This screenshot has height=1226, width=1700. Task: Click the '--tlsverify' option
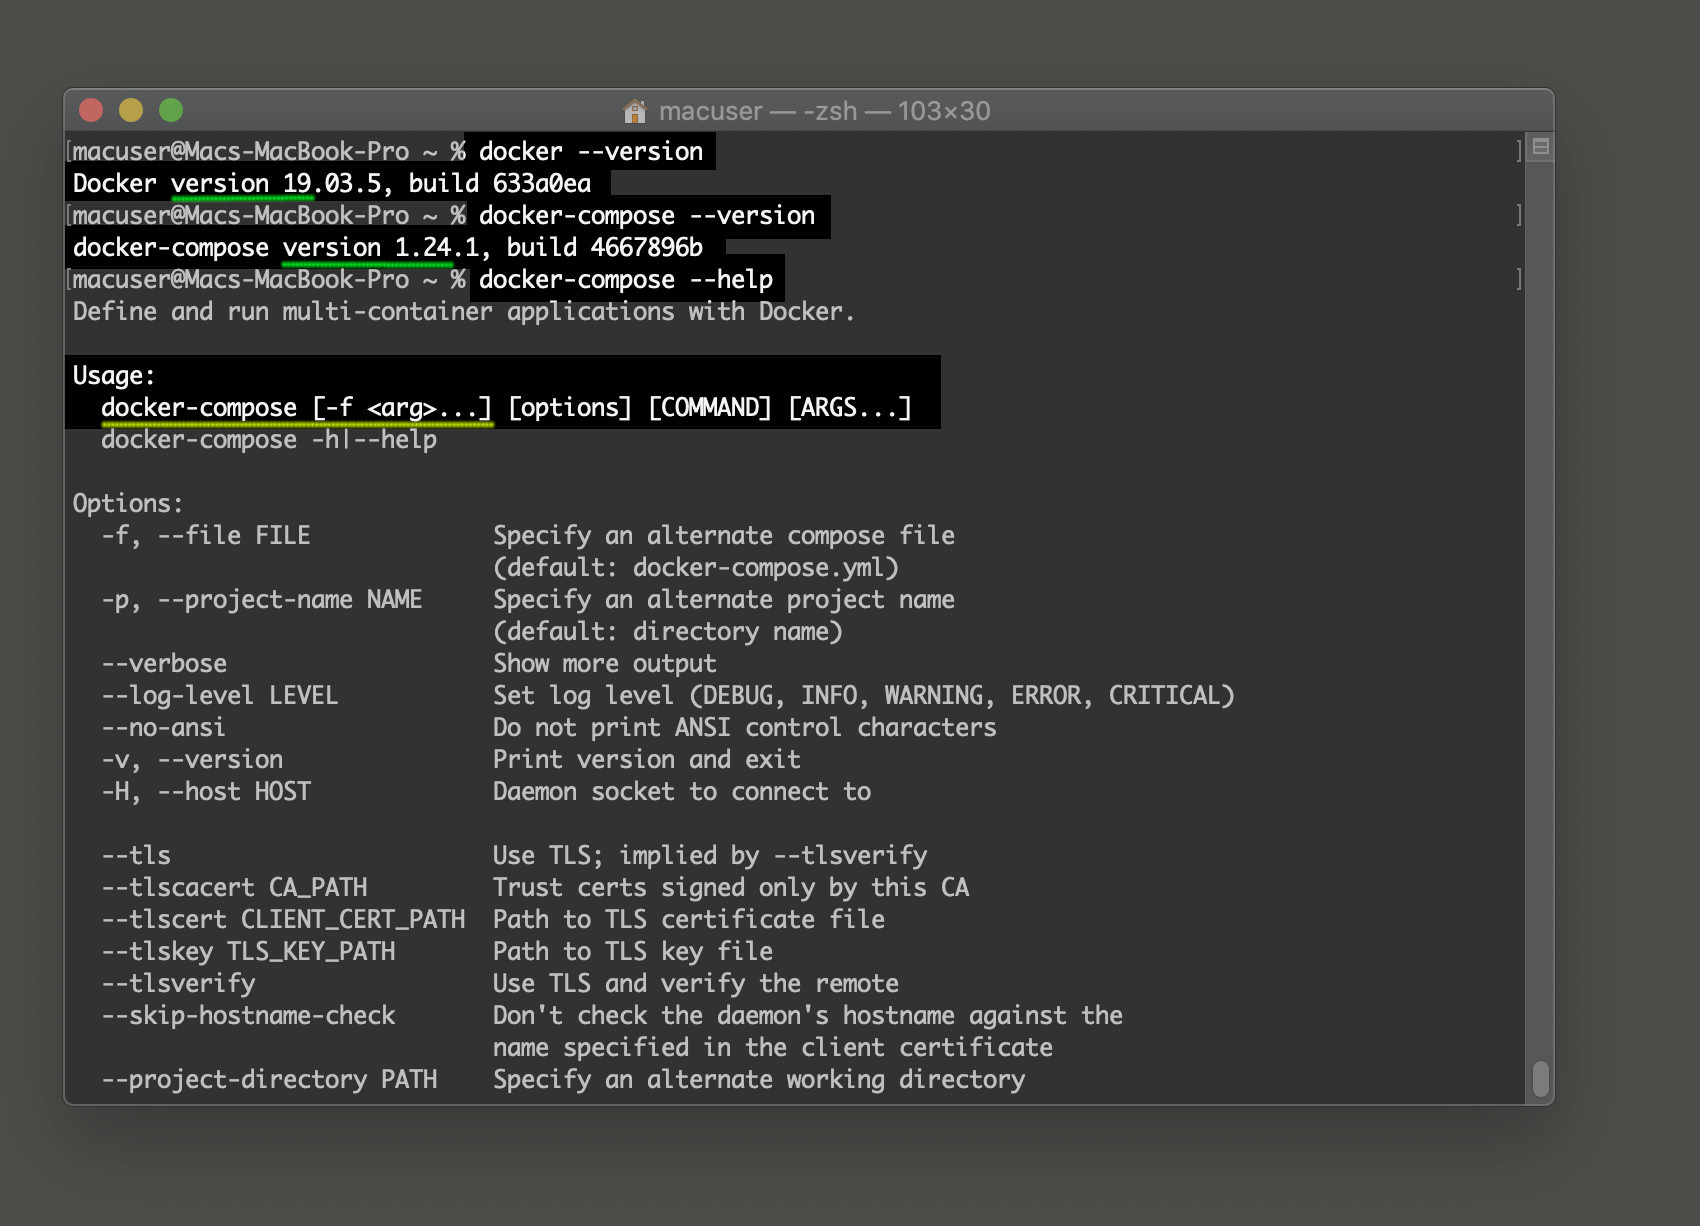pyautogui.click(x=178, y=984)
